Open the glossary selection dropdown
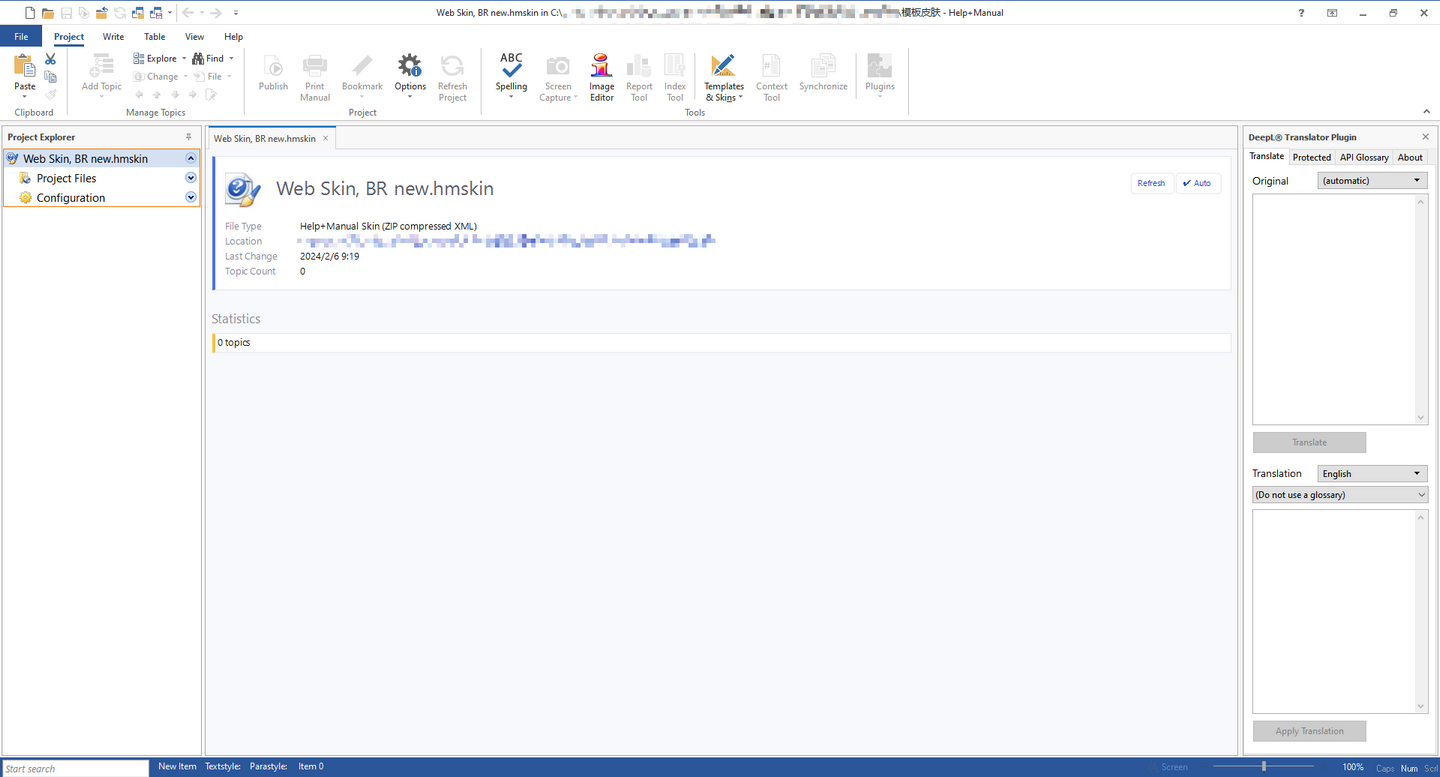The width and height of the screenshot is (1440, 777). [x=1339, y=495]
